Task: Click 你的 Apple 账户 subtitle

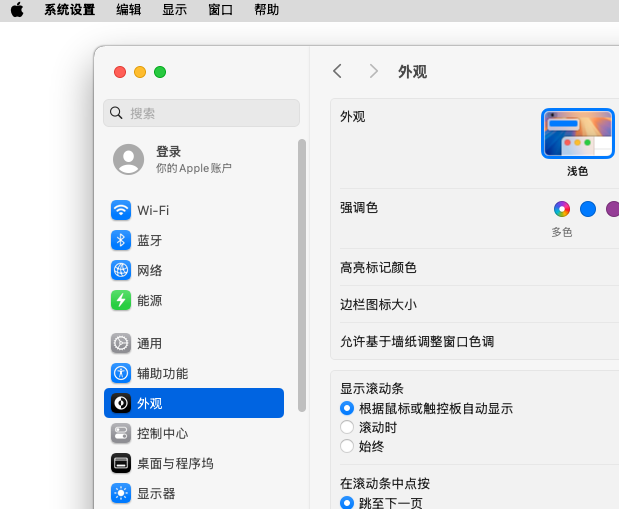Action: point(193,168)
